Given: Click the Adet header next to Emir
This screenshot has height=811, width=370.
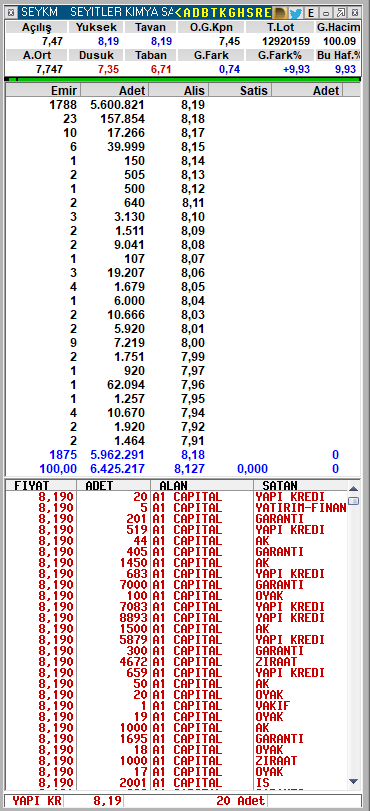Looking at the screenshot, I should pos(115,91).
